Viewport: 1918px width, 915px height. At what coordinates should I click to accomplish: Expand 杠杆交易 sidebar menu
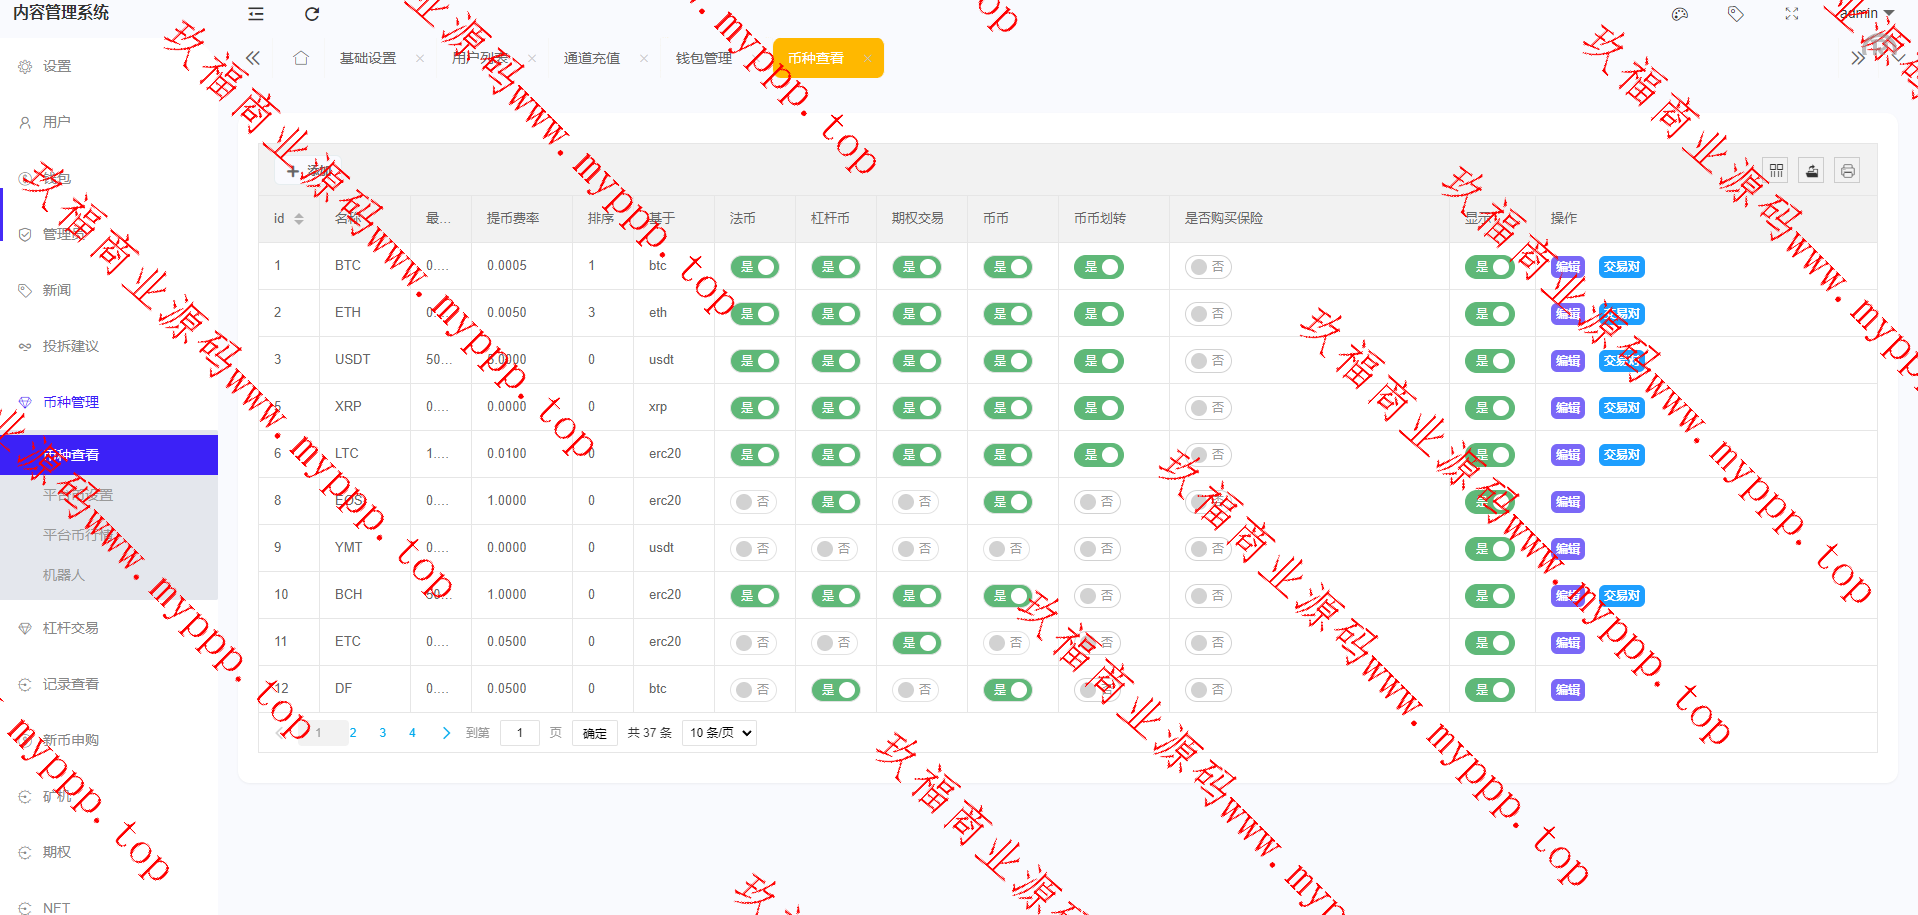click(x=70, y=628)
